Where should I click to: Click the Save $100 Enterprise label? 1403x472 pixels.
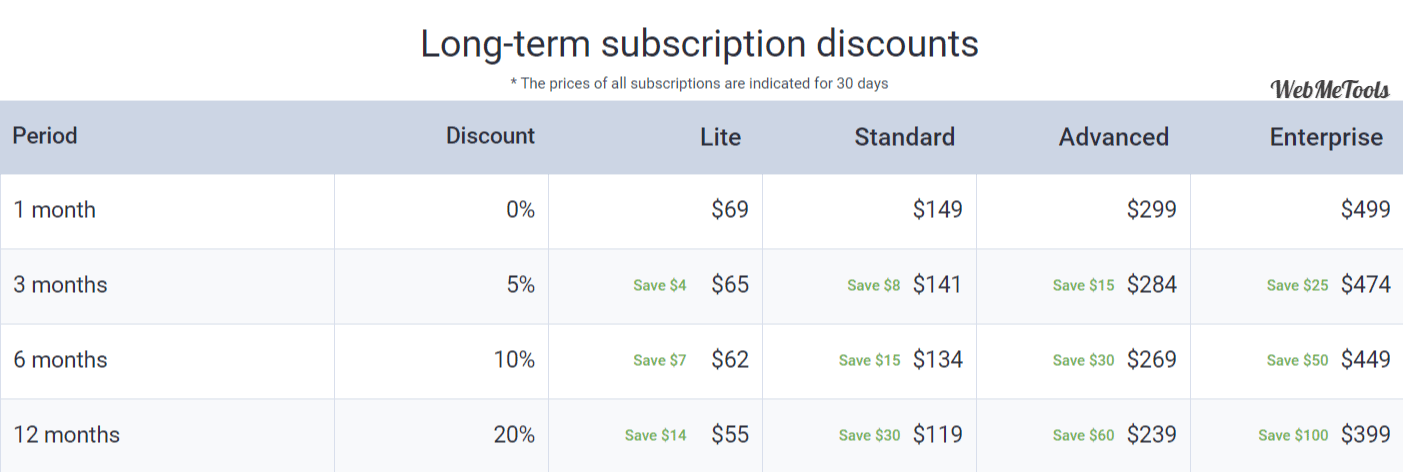click(1293, 435)
